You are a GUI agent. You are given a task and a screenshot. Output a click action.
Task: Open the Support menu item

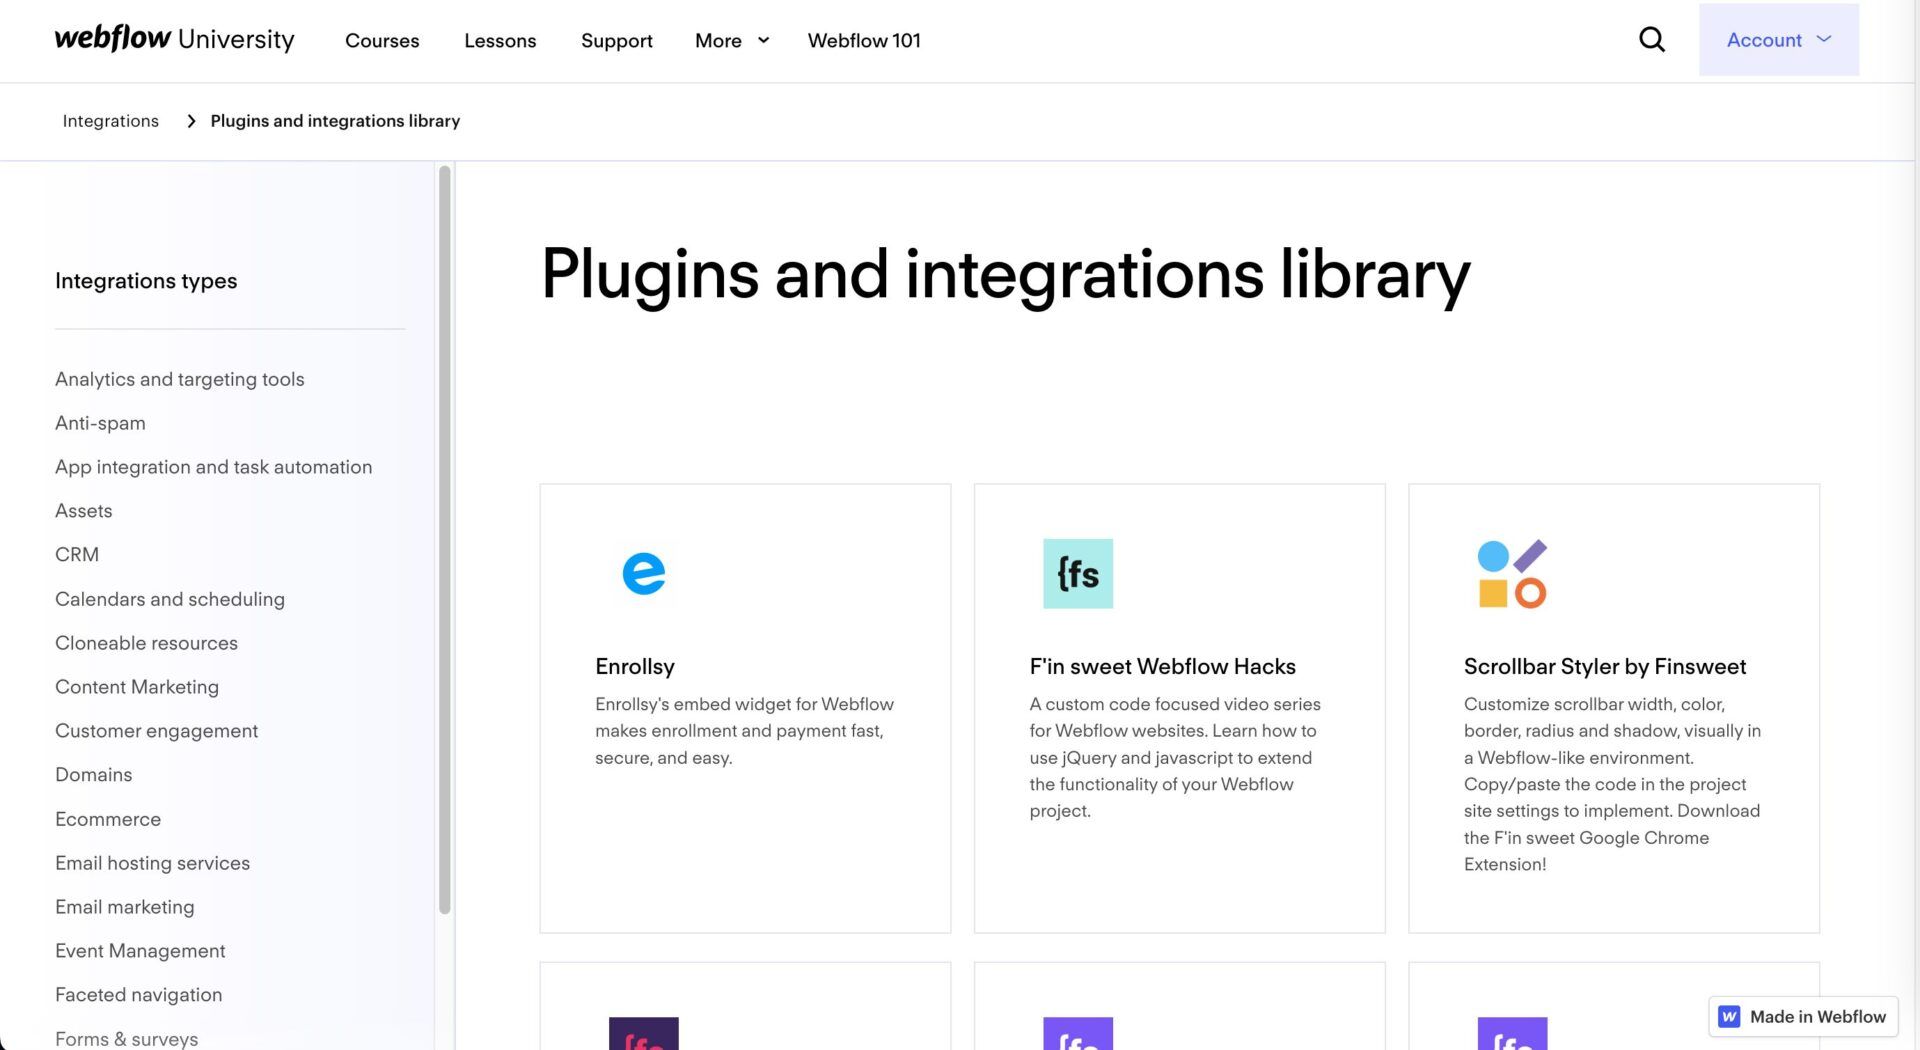coord(616,41)
